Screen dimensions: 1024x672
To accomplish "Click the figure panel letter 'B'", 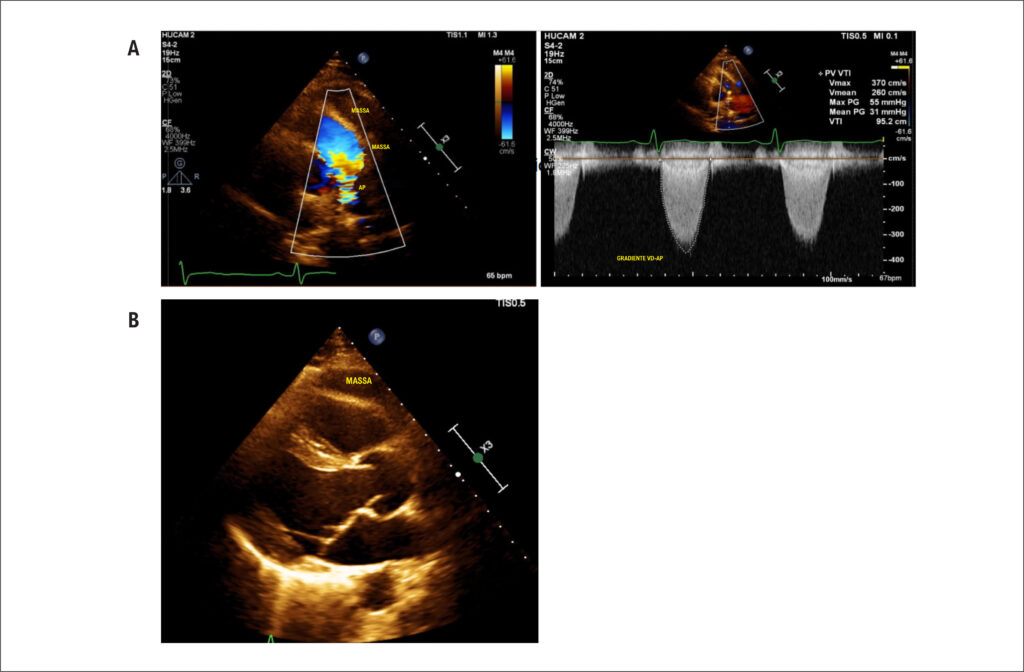I will click(x=133, y=320).
